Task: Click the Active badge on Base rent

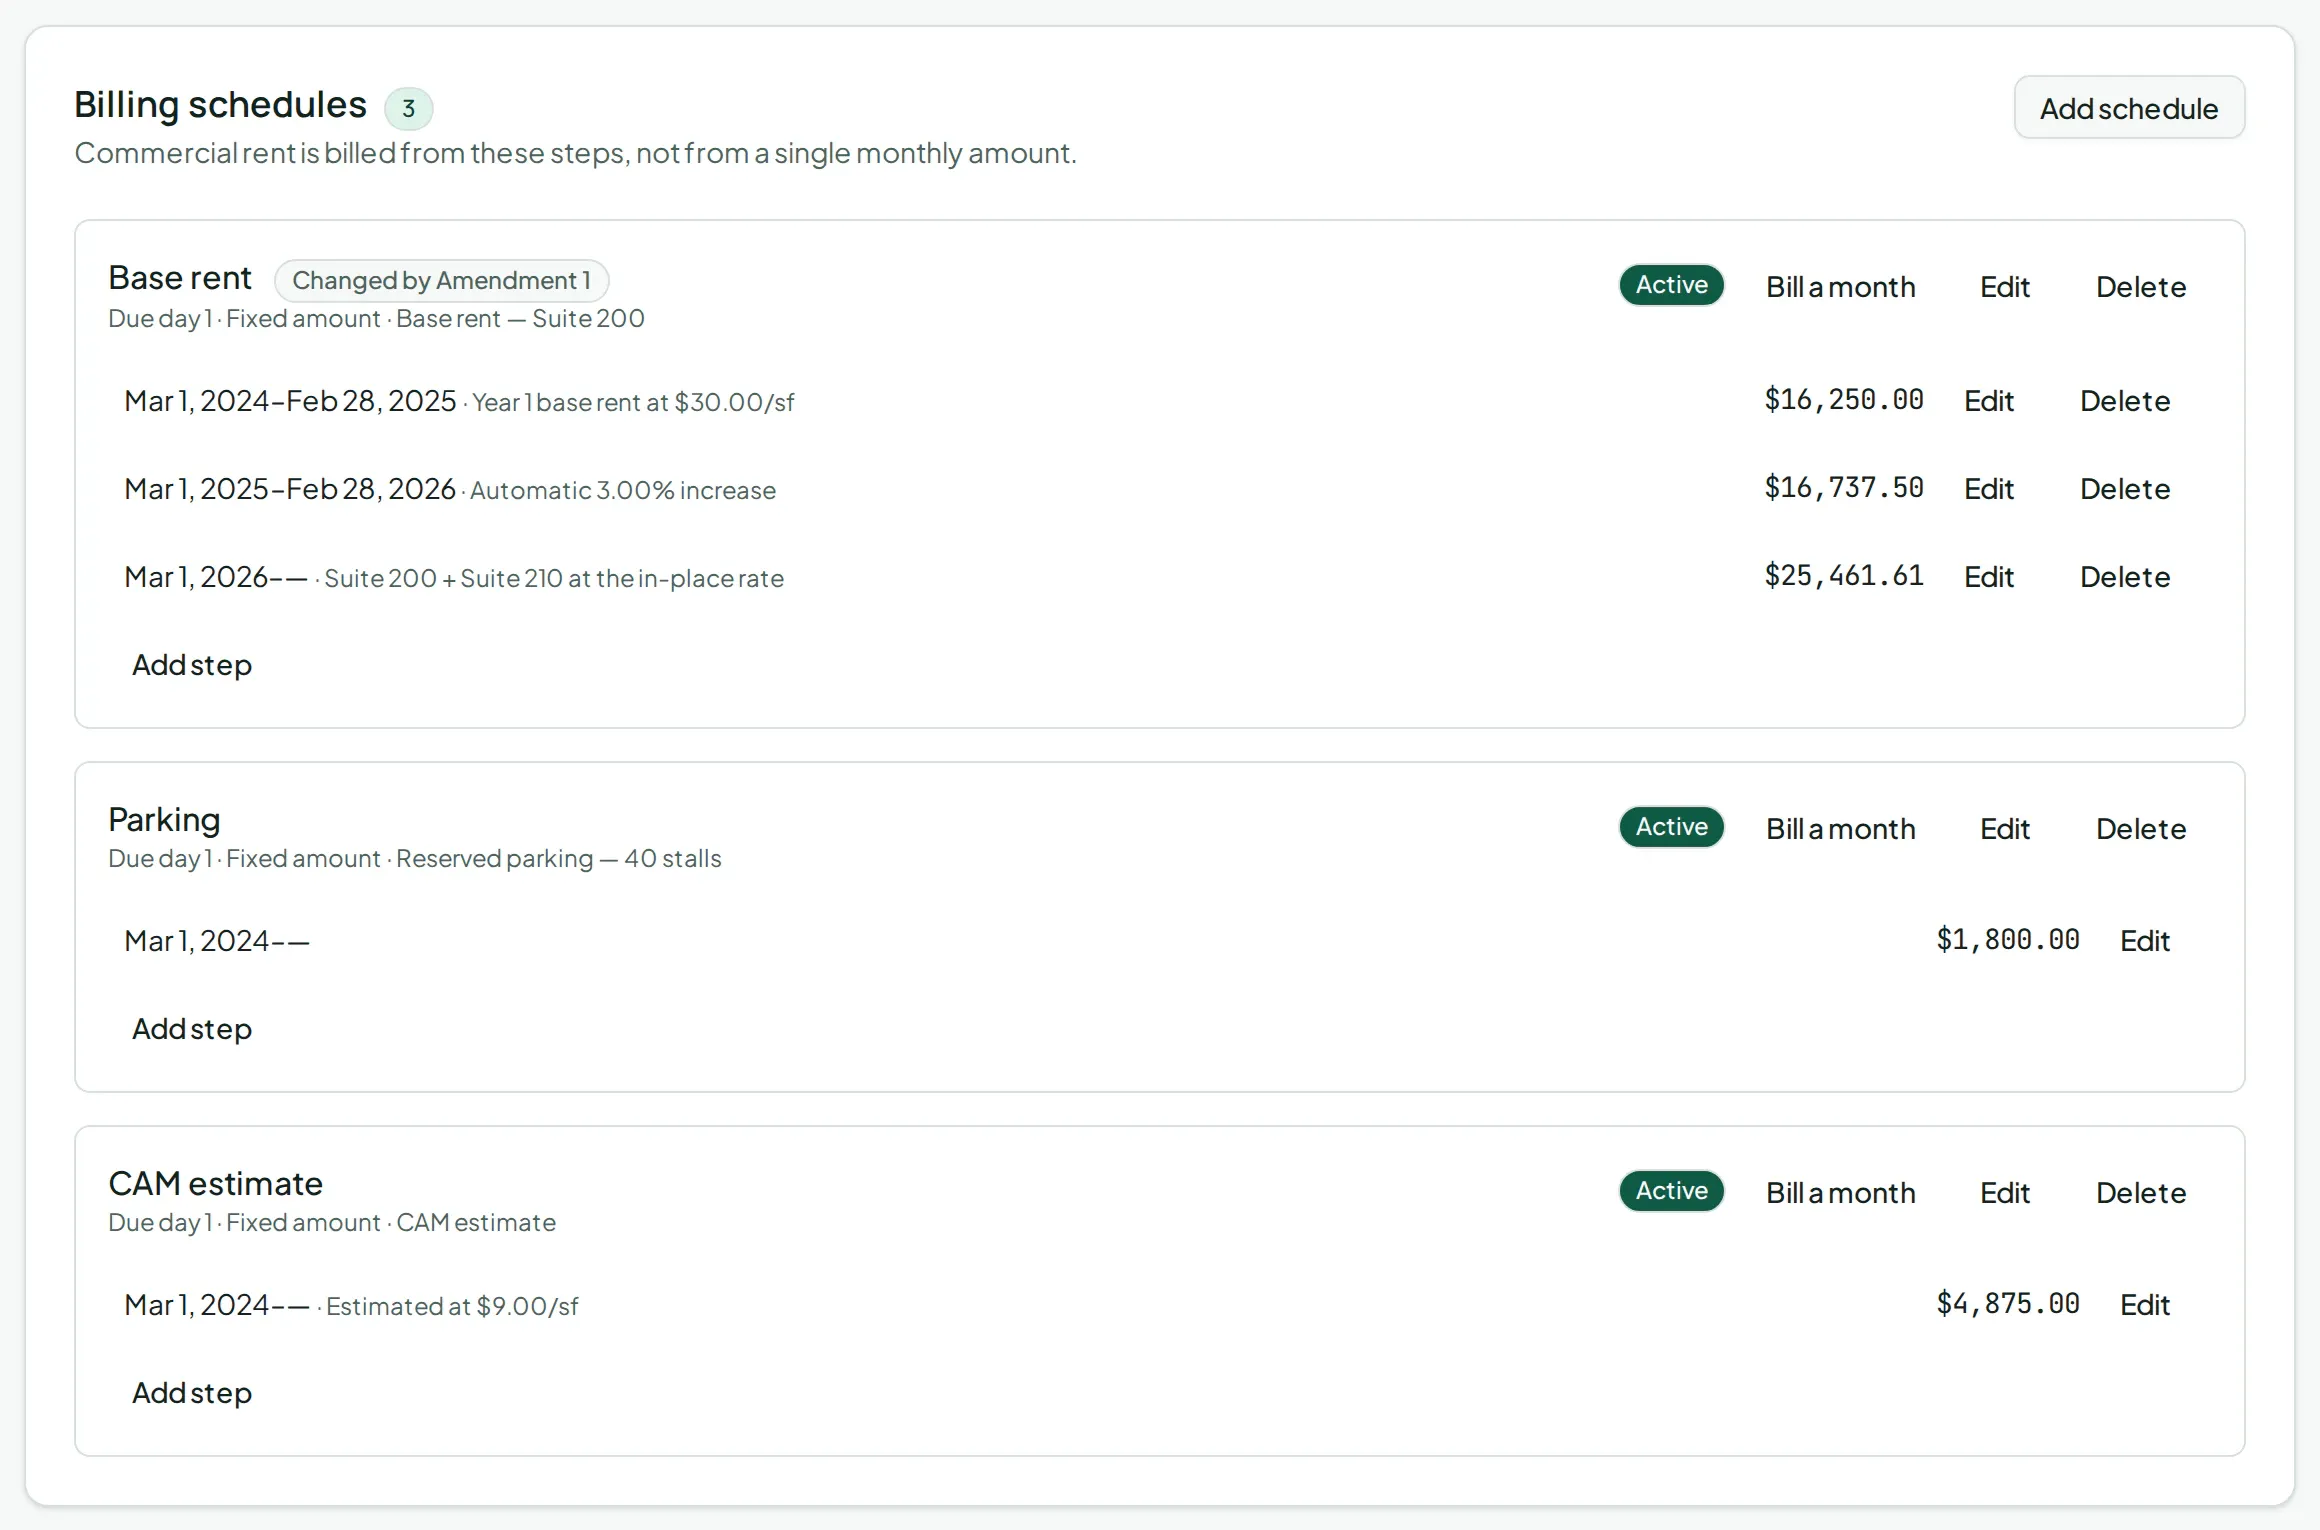Action: [x=1672, y=285]
